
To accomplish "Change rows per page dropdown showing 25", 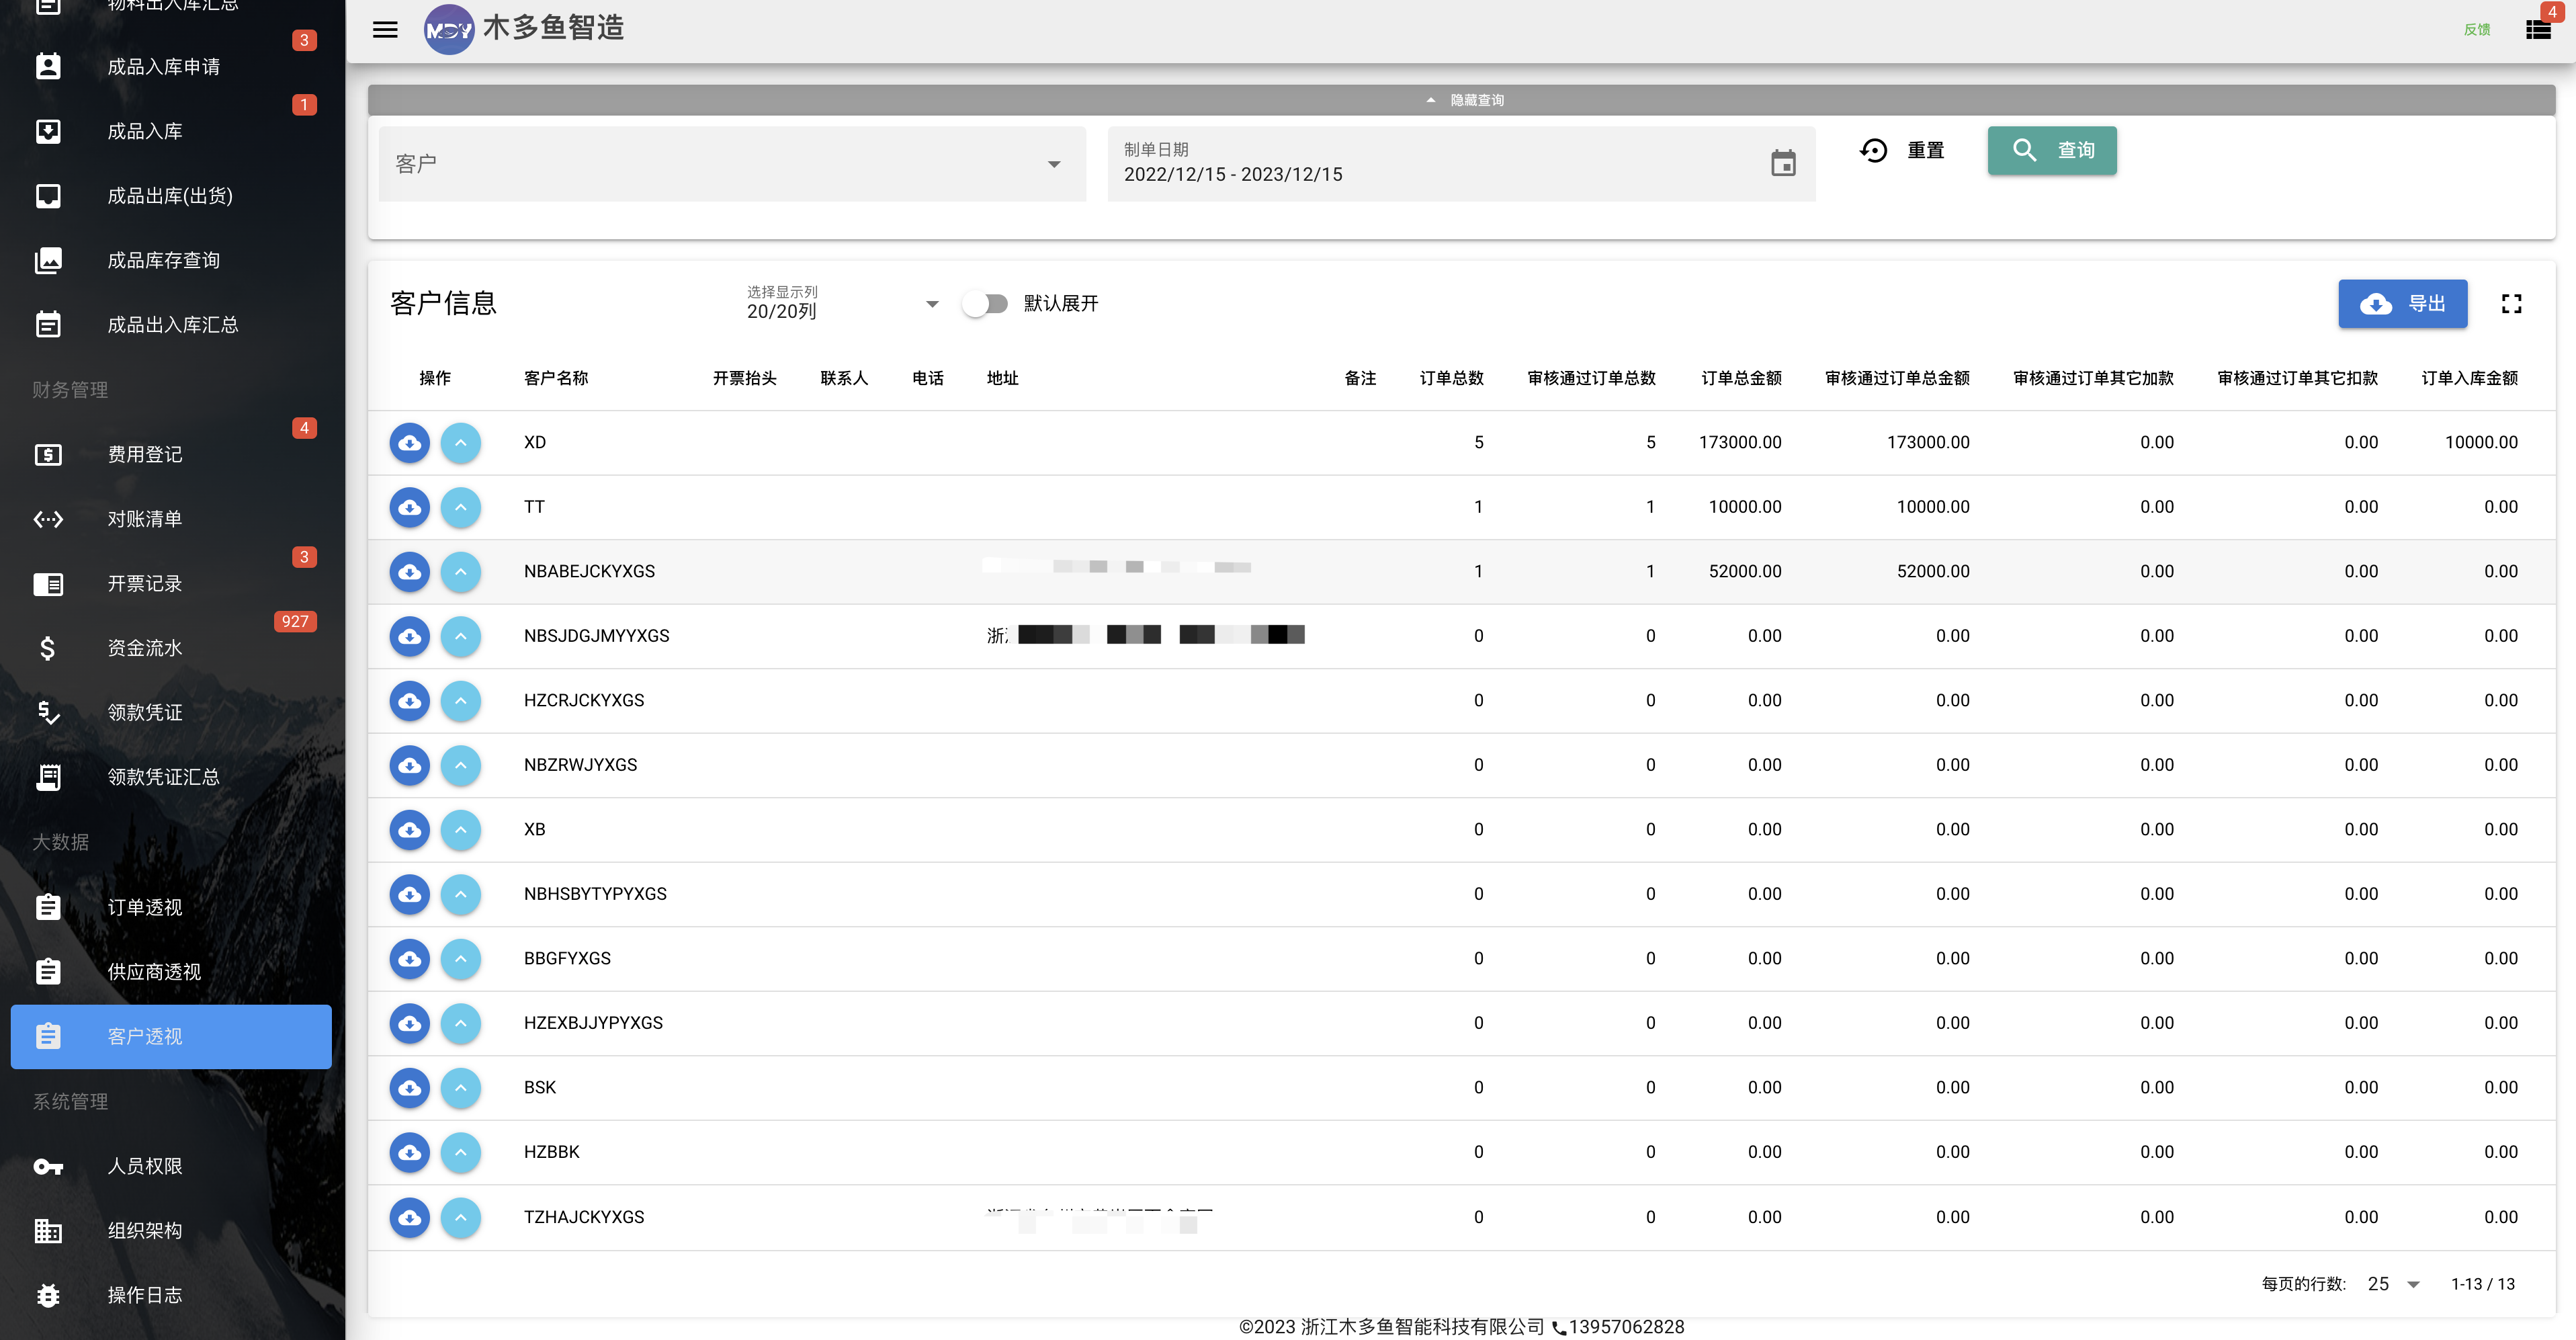I will (x=2393, y=1283).
